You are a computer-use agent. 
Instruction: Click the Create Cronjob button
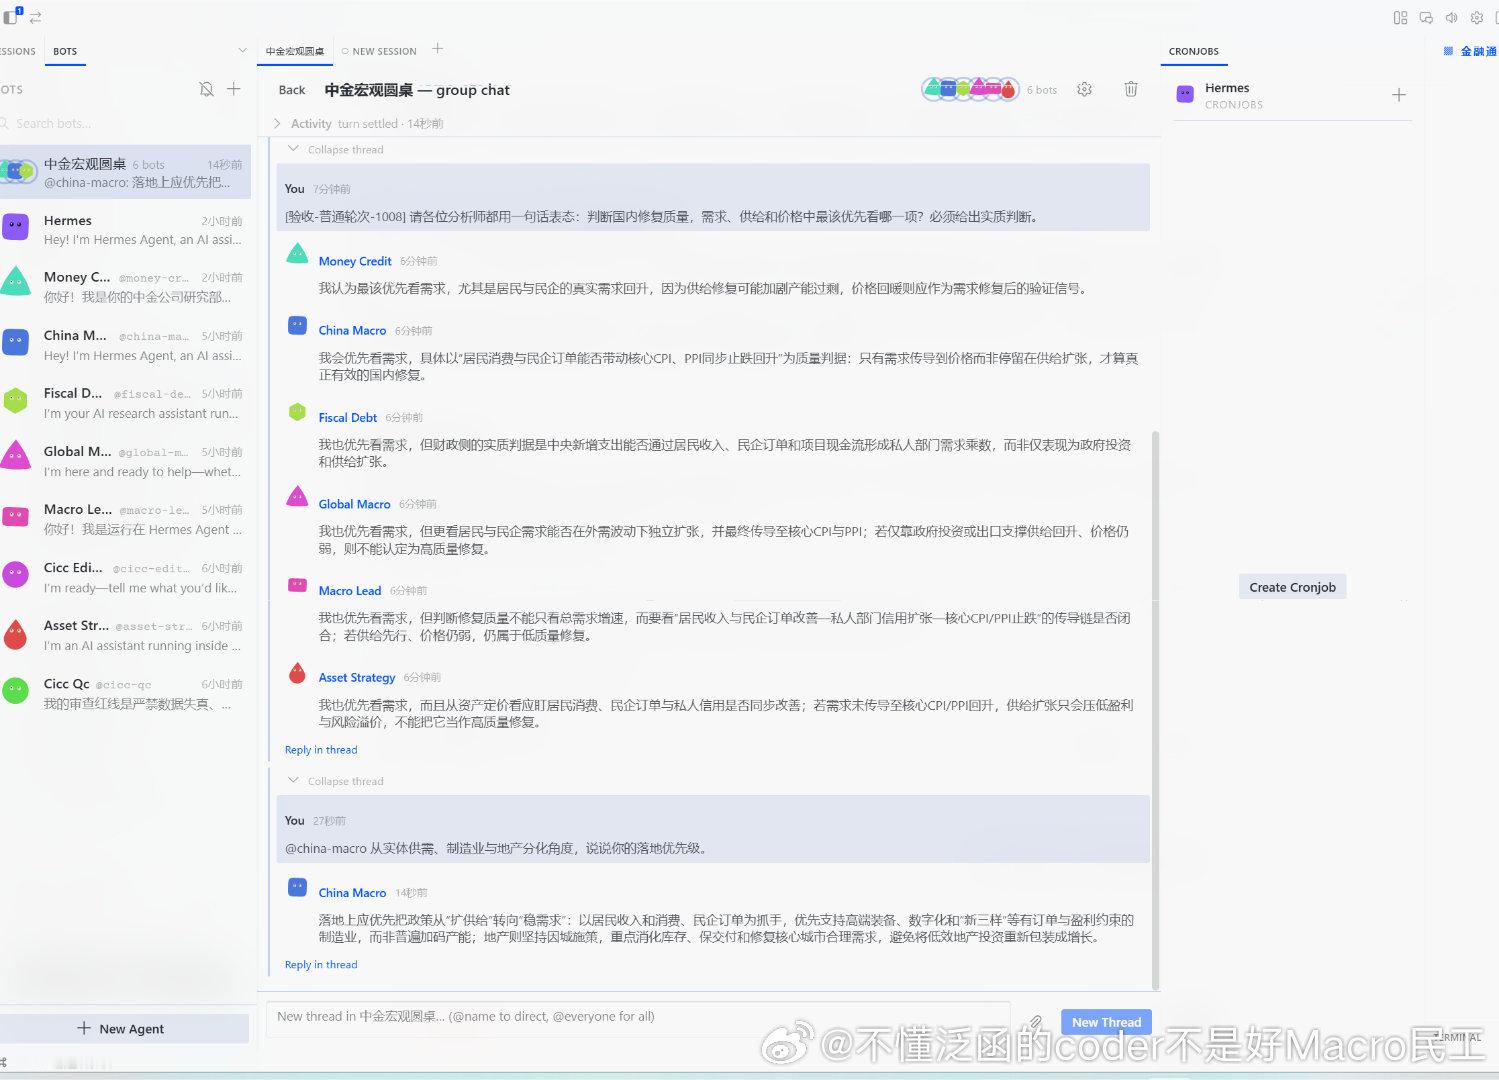(1292, 587)
